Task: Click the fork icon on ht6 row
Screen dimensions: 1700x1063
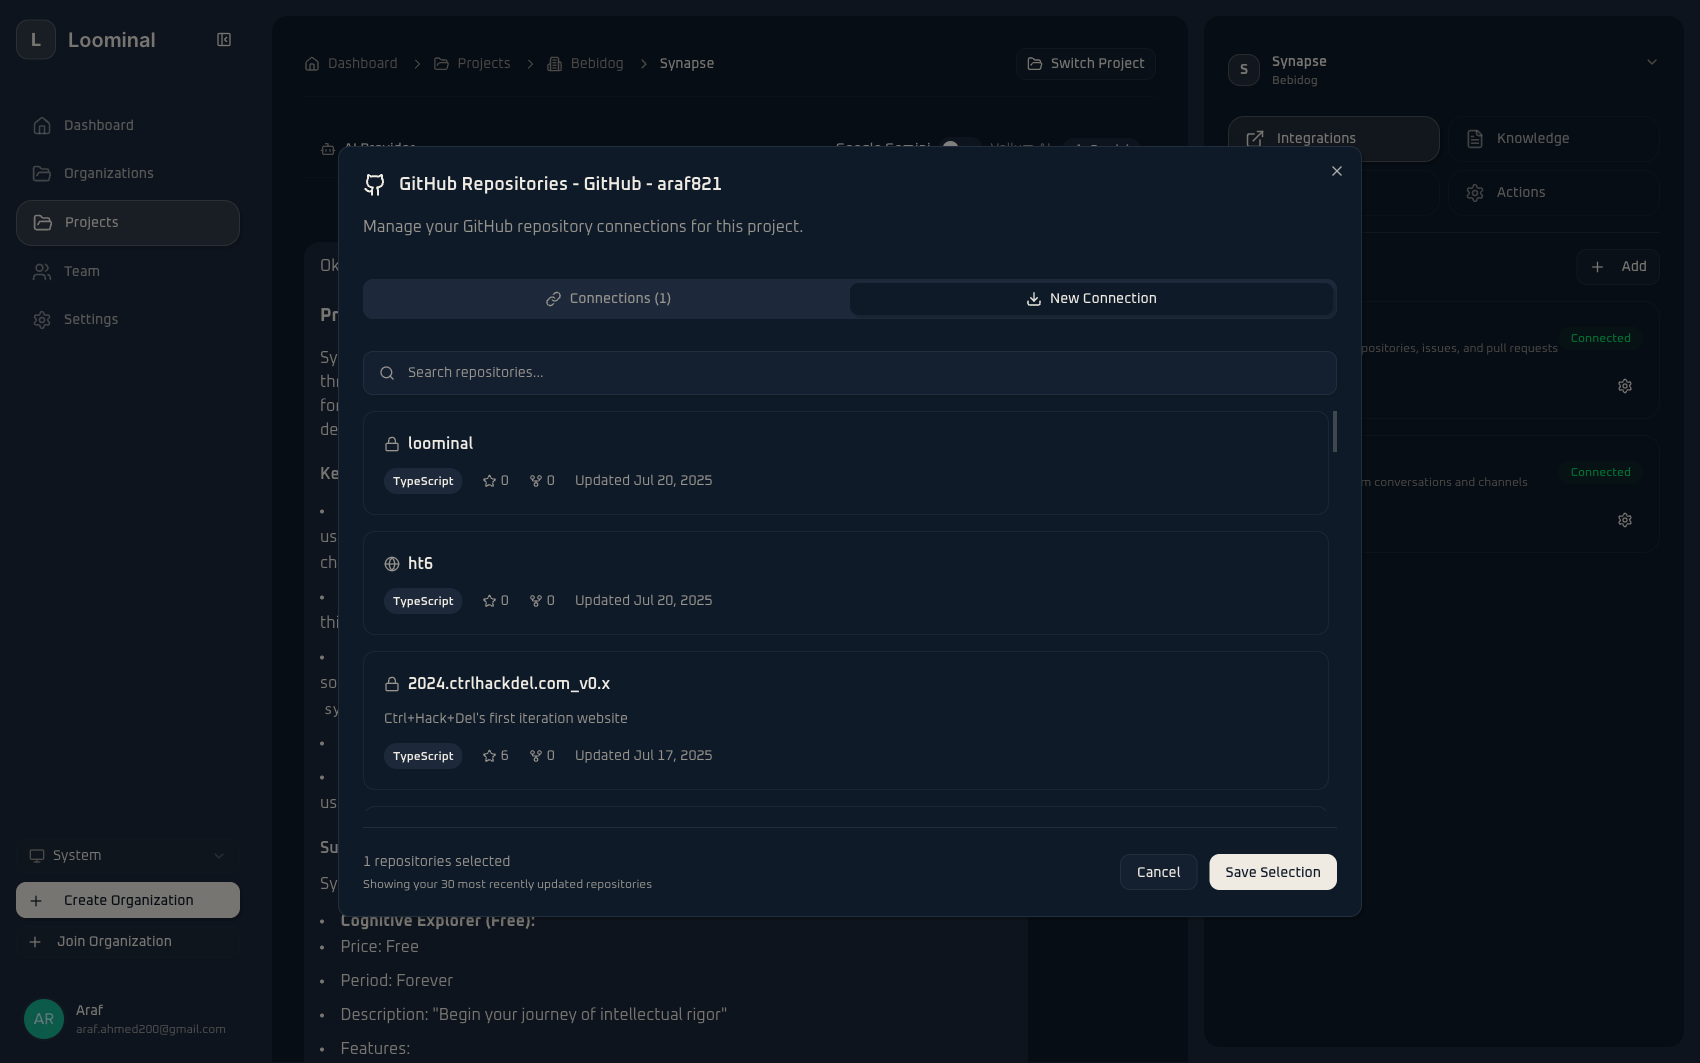Action: (536, 601)
